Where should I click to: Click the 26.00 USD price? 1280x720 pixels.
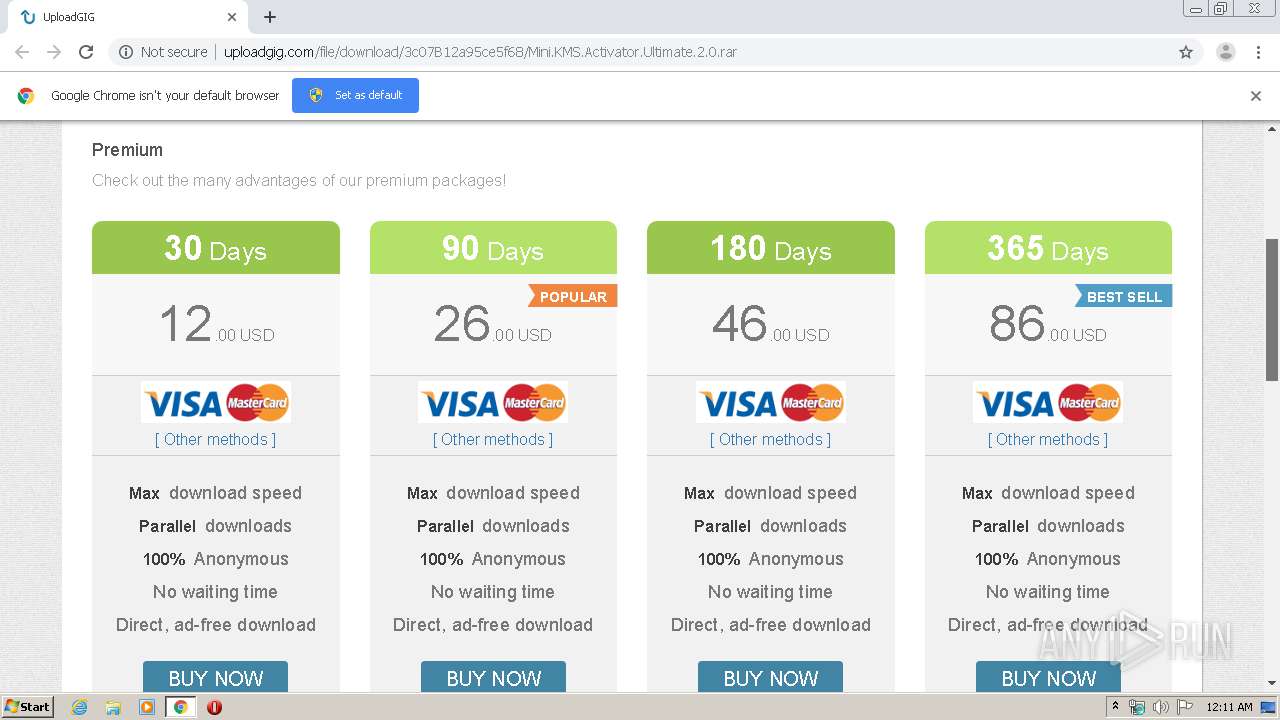(493, 325)
